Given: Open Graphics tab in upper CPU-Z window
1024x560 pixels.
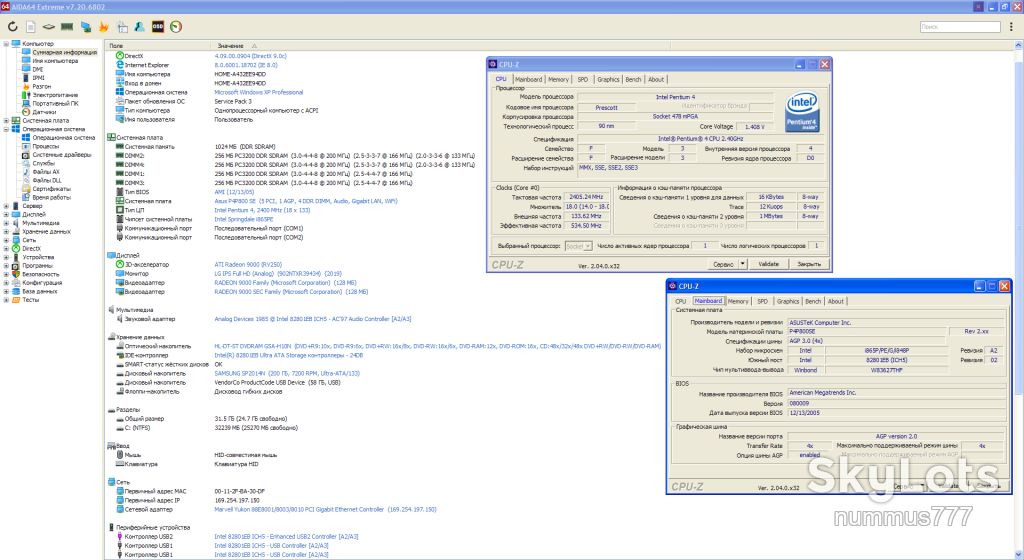Looking at the screenshot, I should (x=608, y=79).
